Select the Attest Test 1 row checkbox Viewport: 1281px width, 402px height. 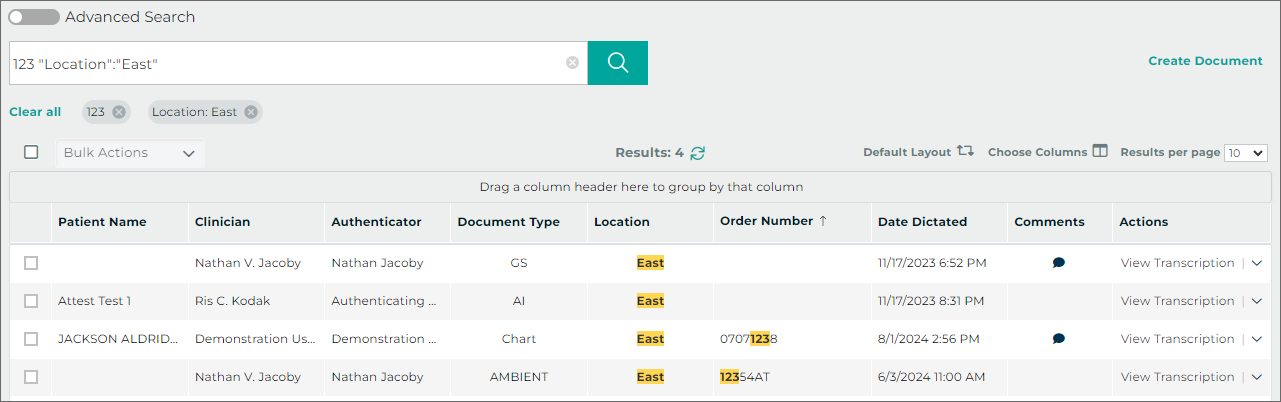click(31, 301)
